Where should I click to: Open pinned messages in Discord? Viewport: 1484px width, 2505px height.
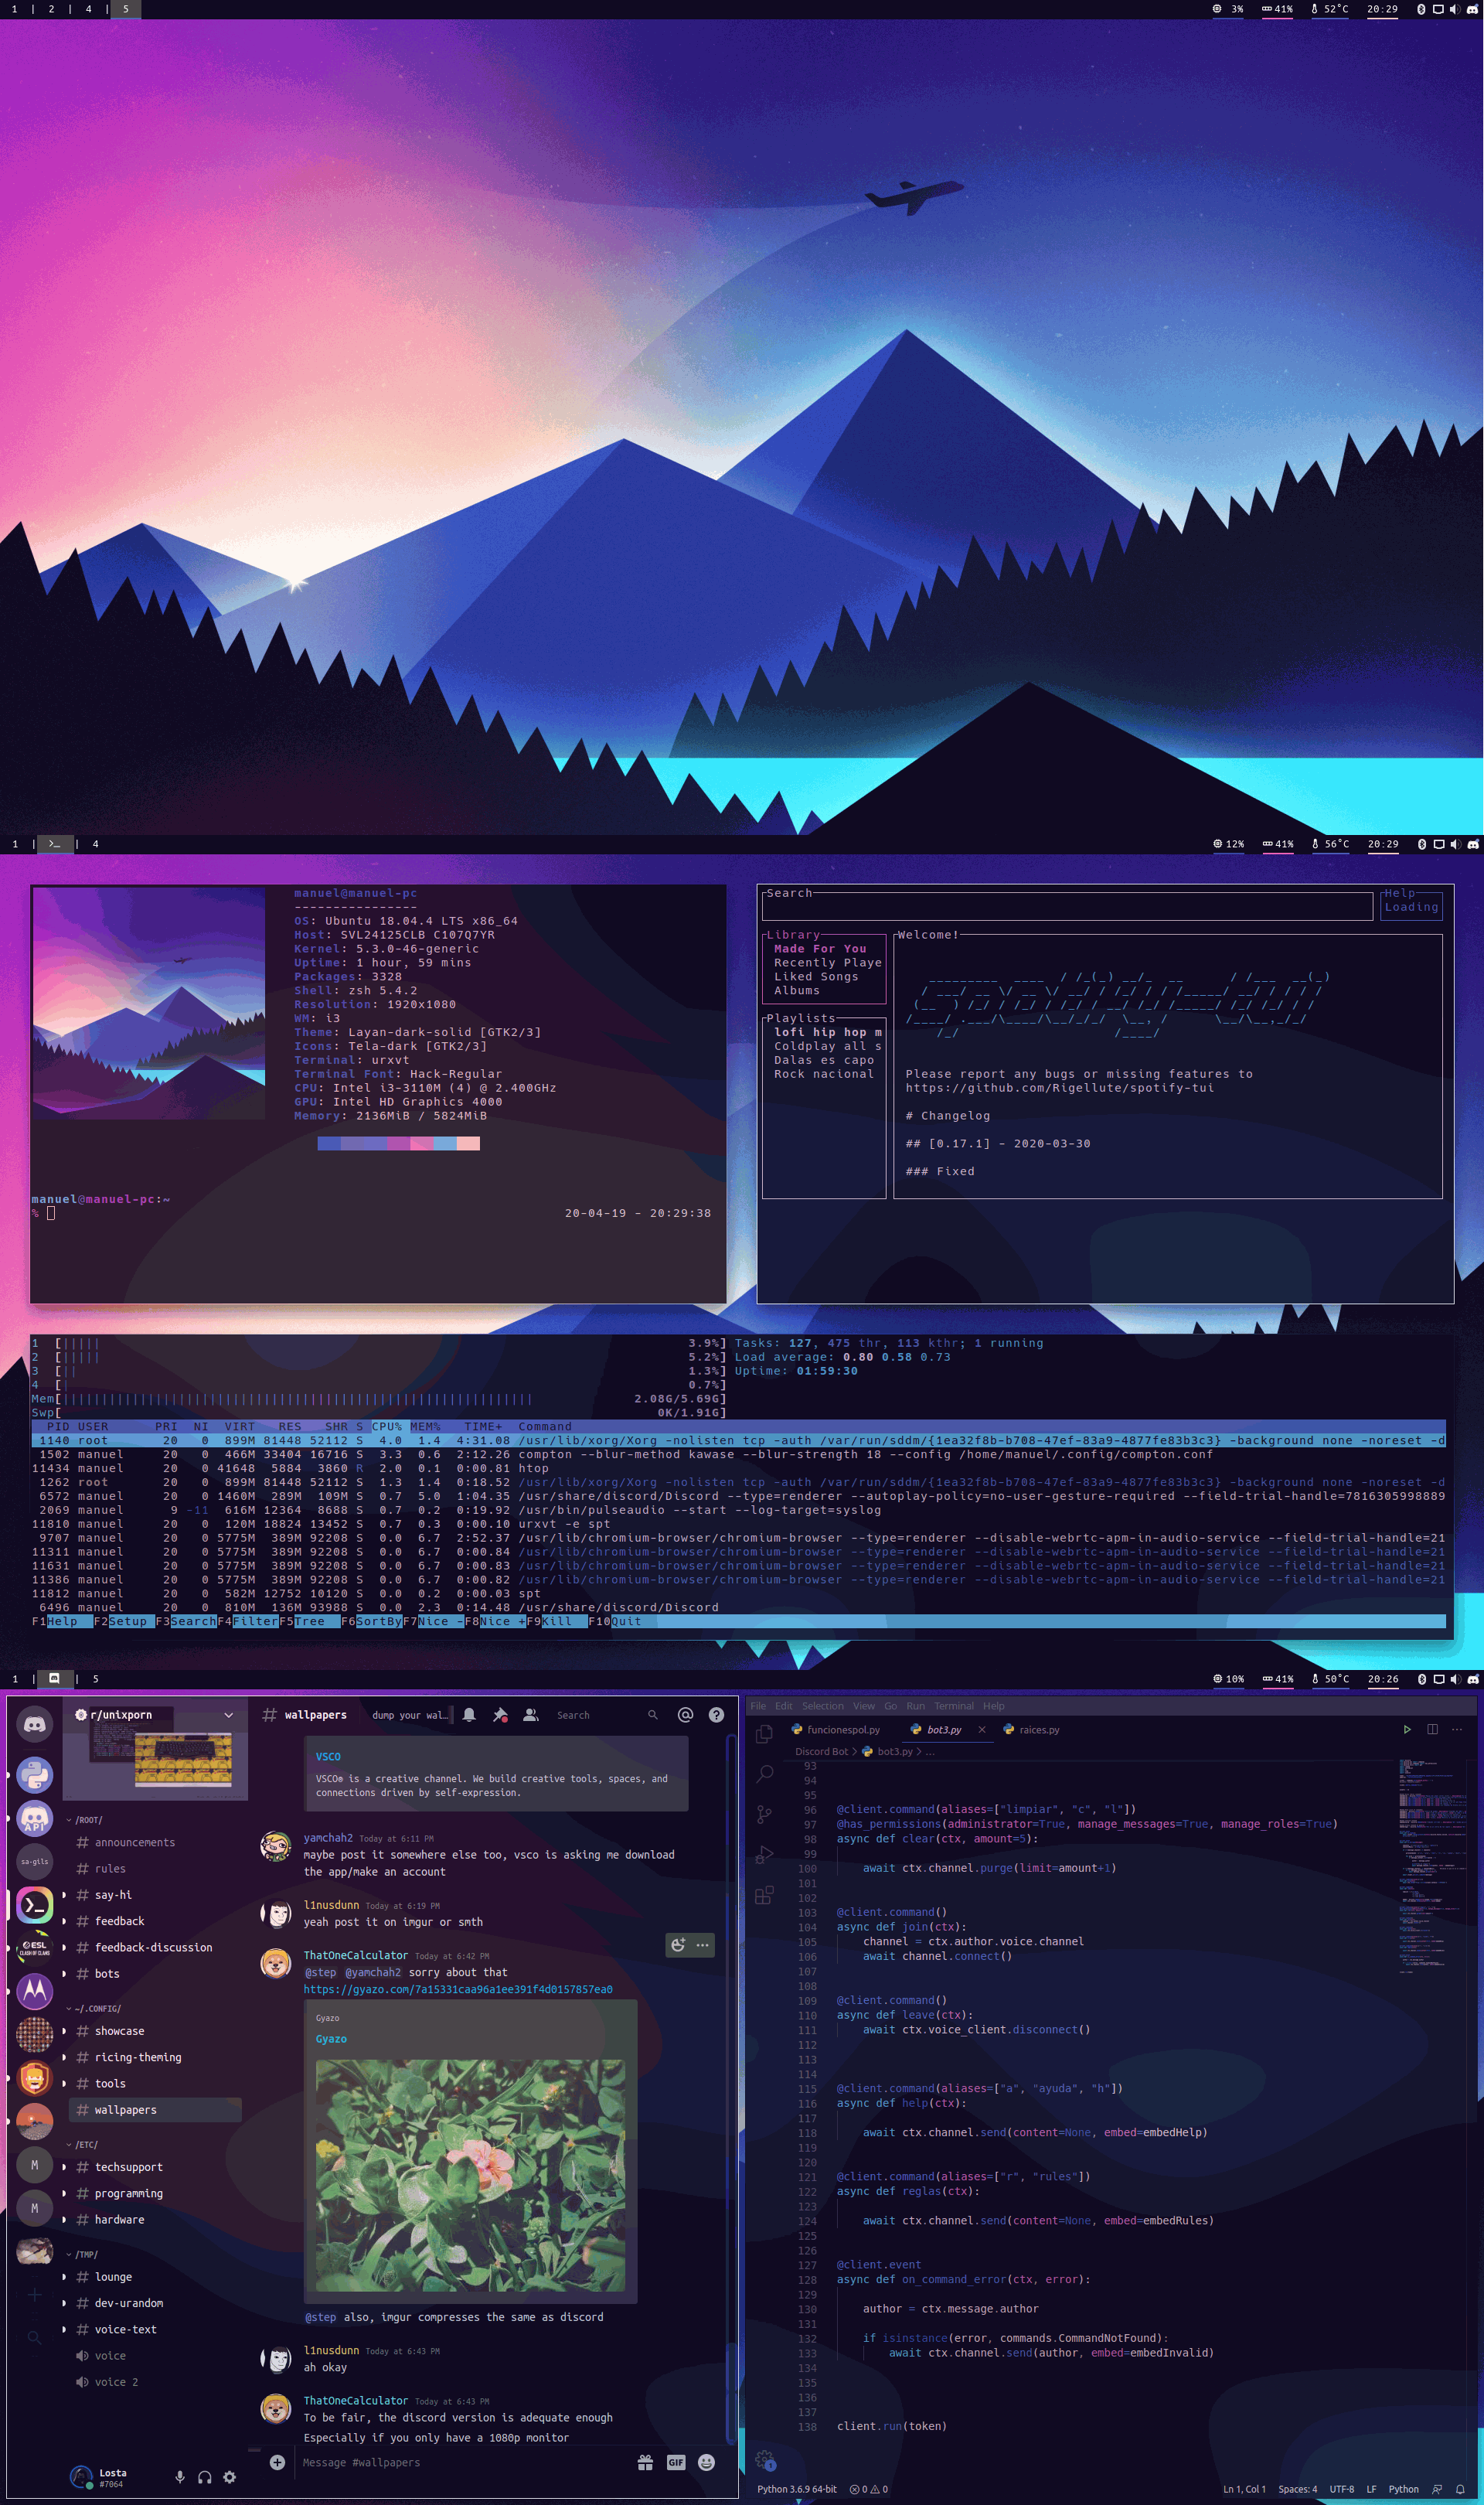(500, 1715)
